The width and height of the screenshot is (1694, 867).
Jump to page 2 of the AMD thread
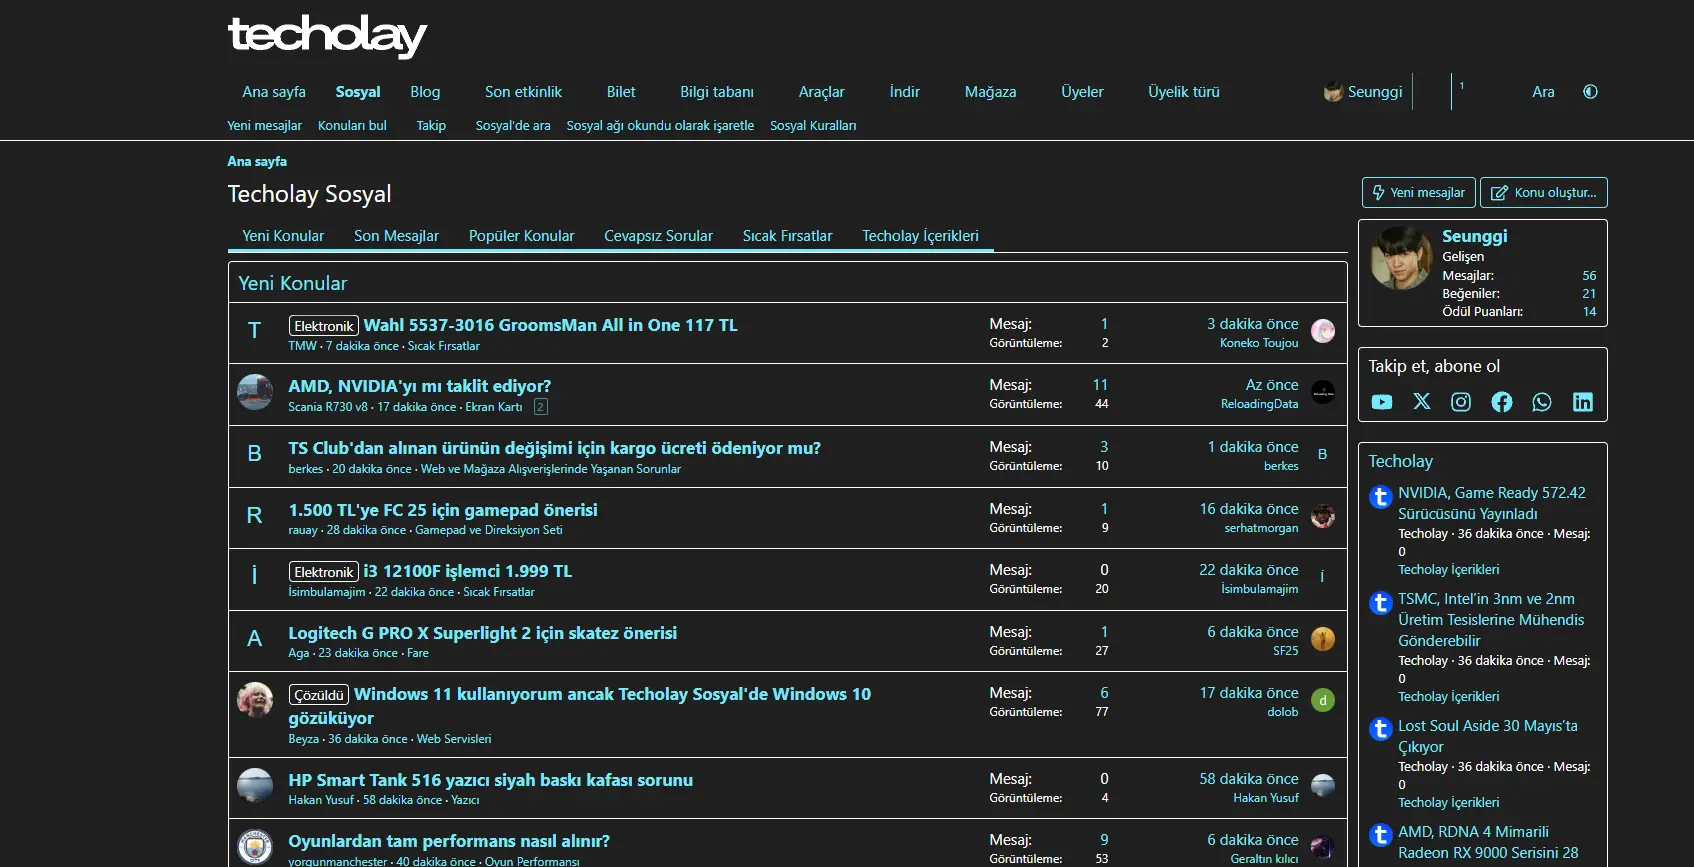(x=541, y=407)
